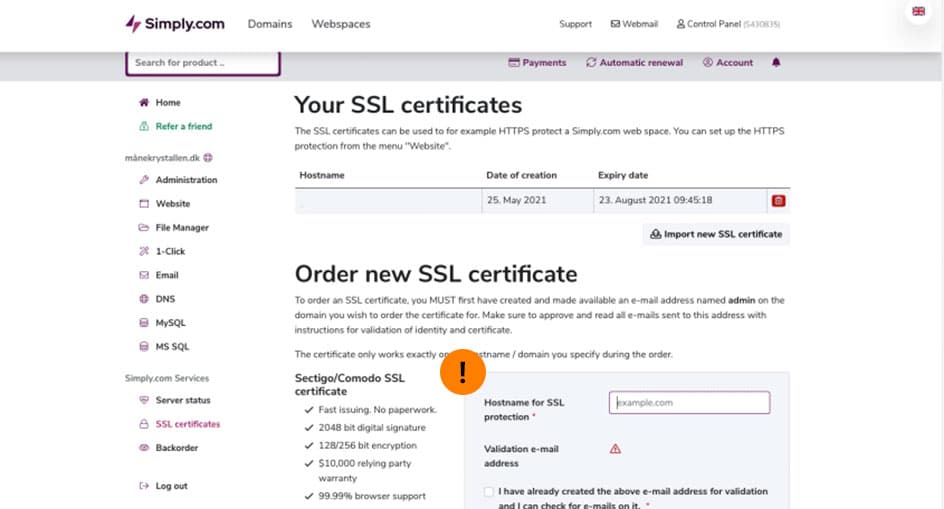Click the Automatic renewal refresh icon
Screen dimensions: 944x509
pos(591,62)
